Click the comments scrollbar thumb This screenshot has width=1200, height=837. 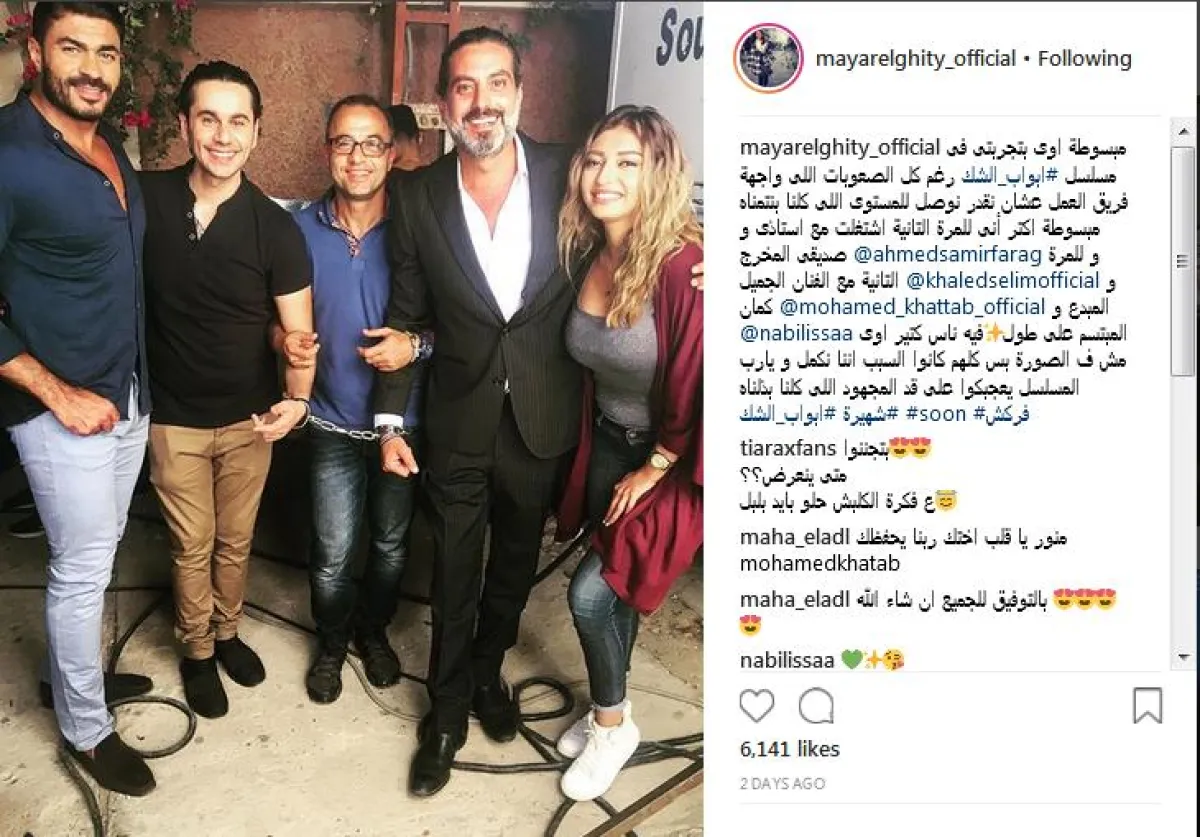(1182, 262)
